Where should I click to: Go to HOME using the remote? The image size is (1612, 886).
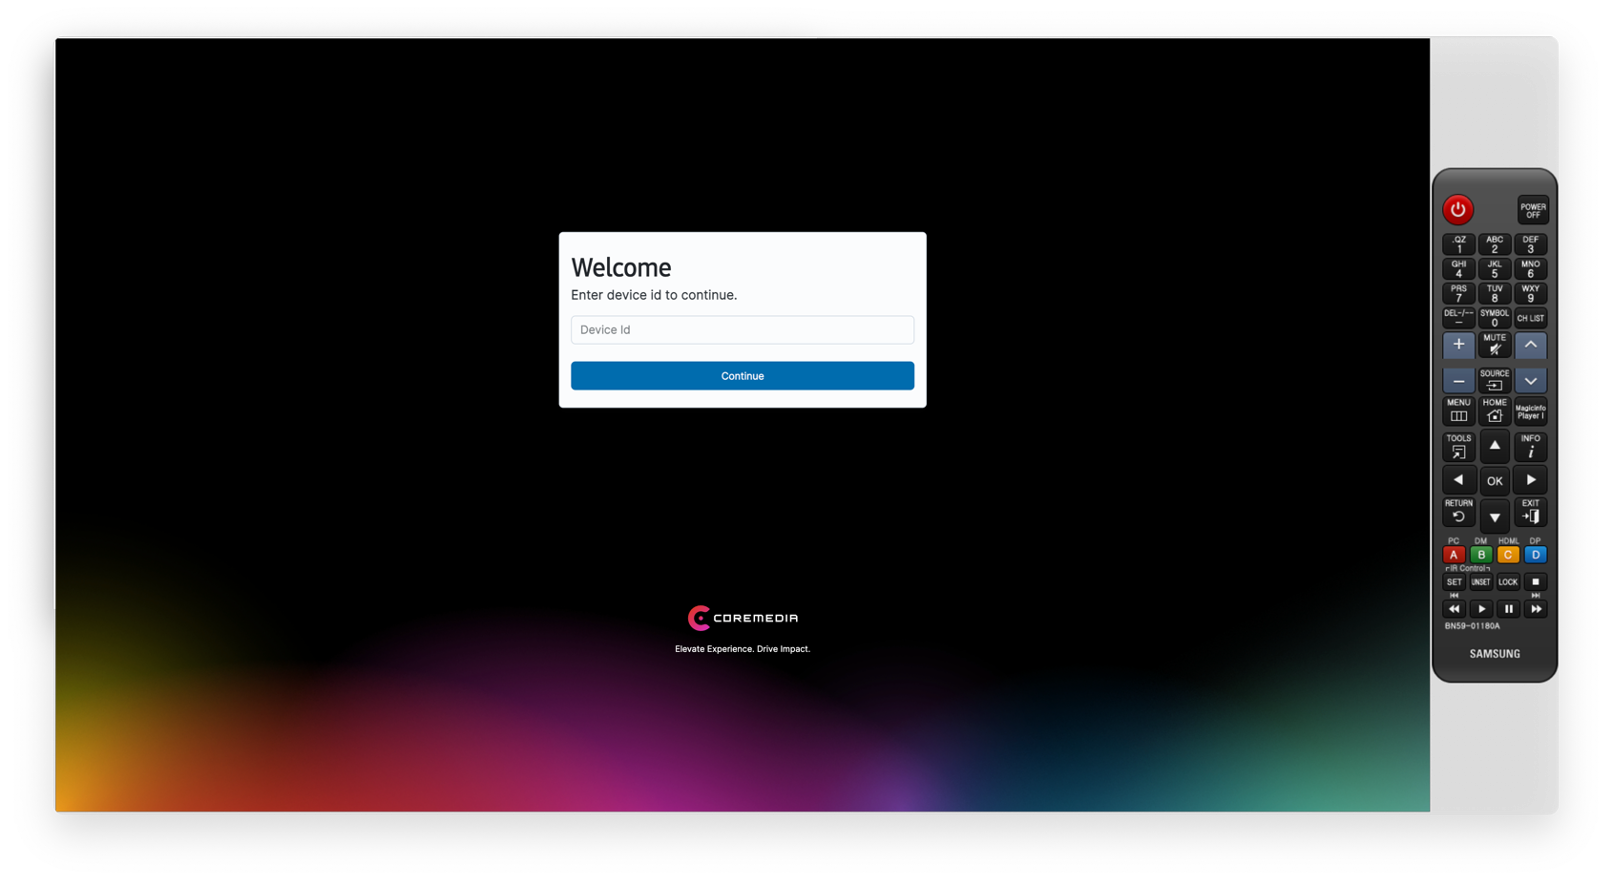[x=1494, y=411]
